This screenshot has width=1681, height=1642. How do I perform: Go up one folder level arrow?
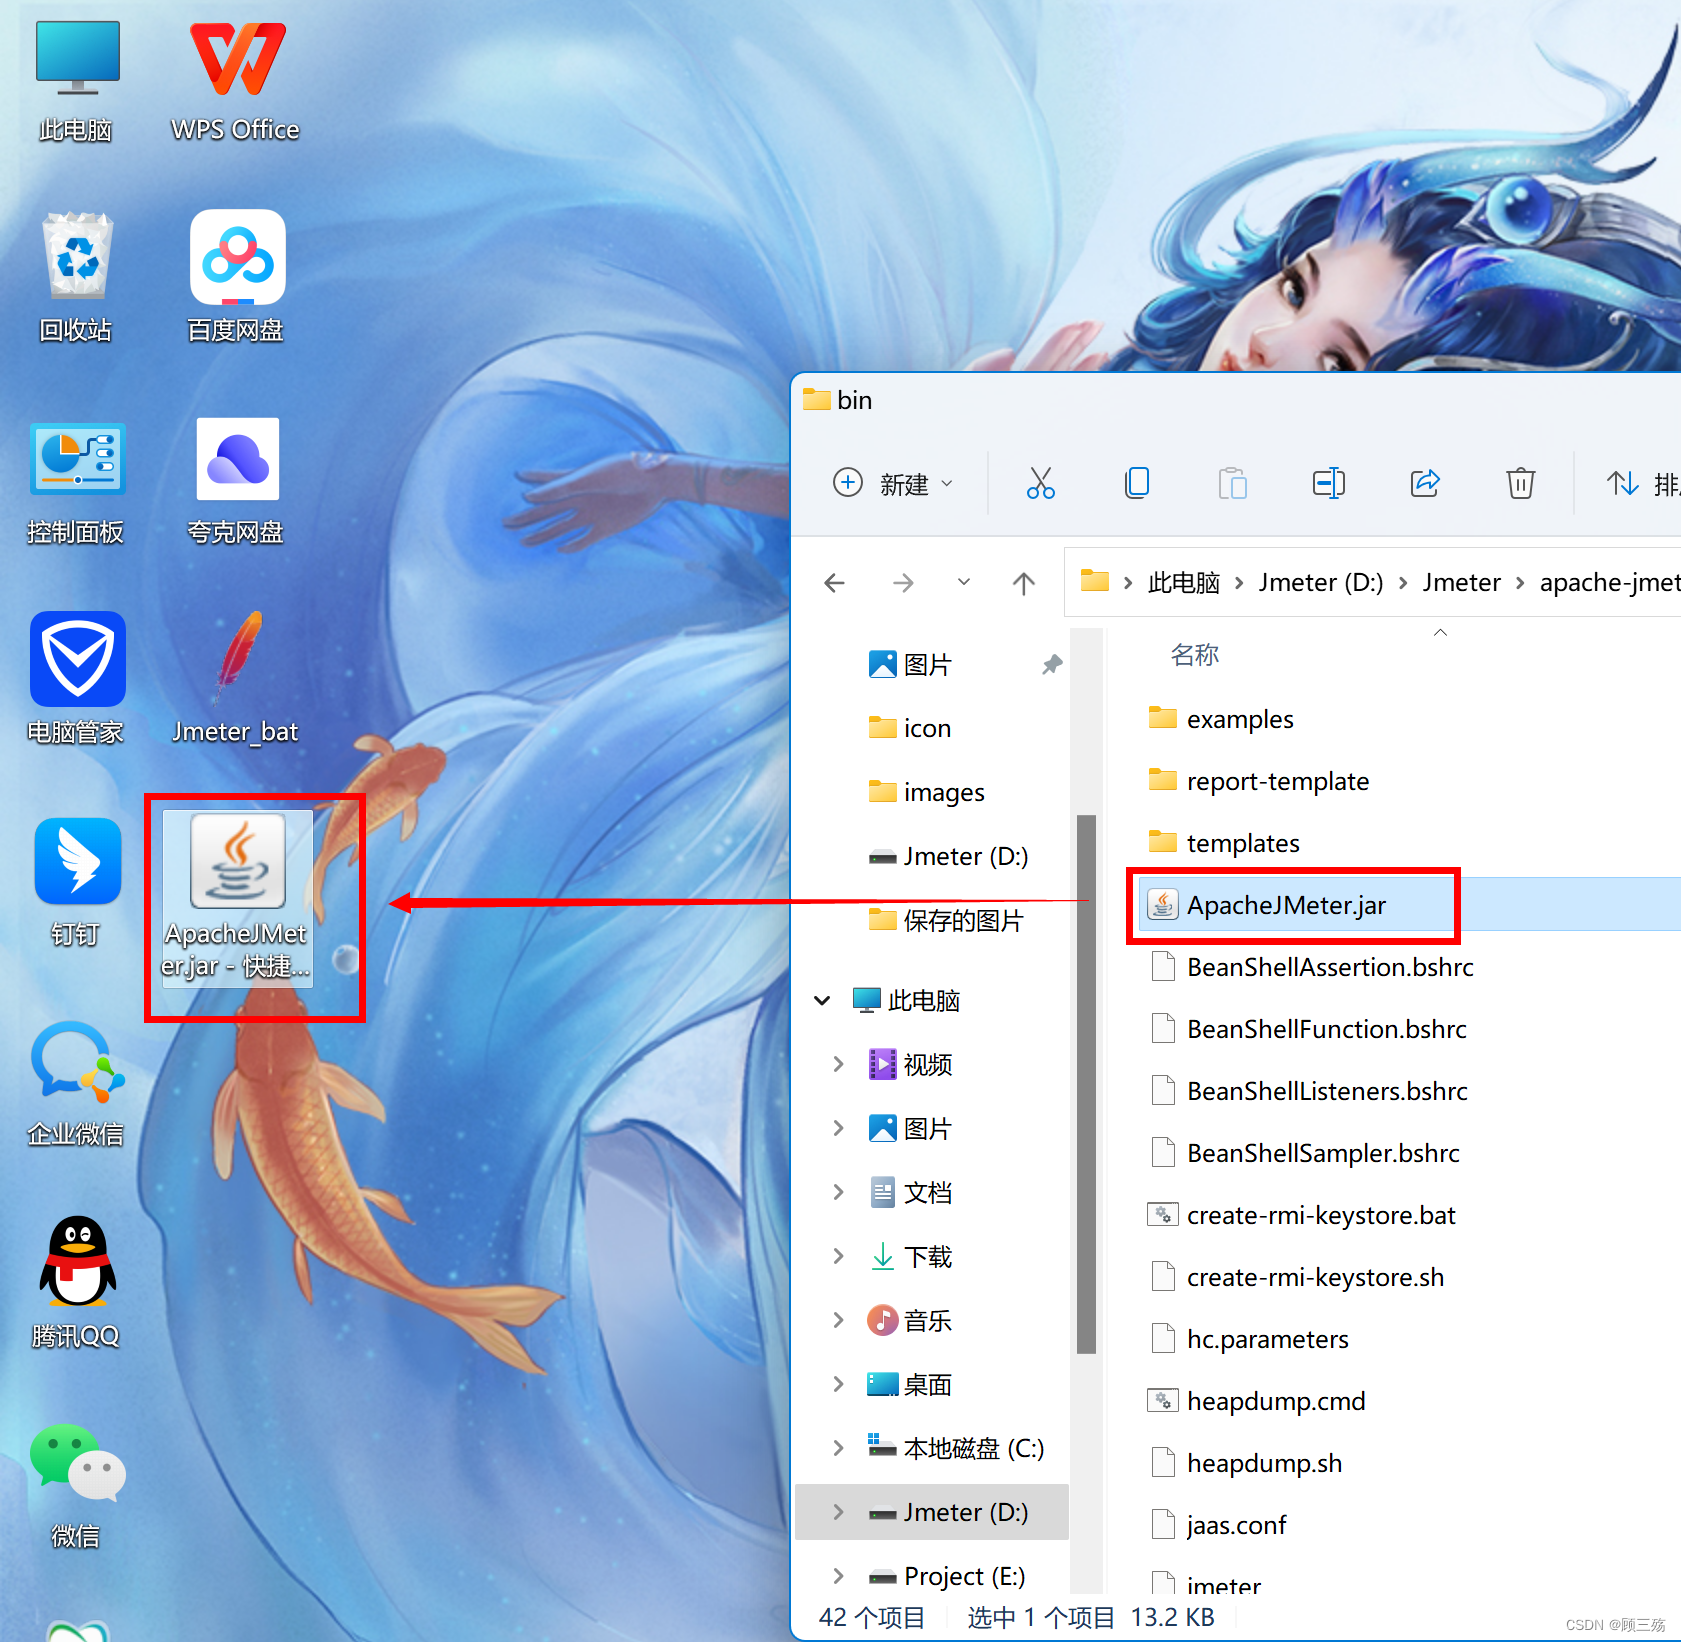[1023, 583]
